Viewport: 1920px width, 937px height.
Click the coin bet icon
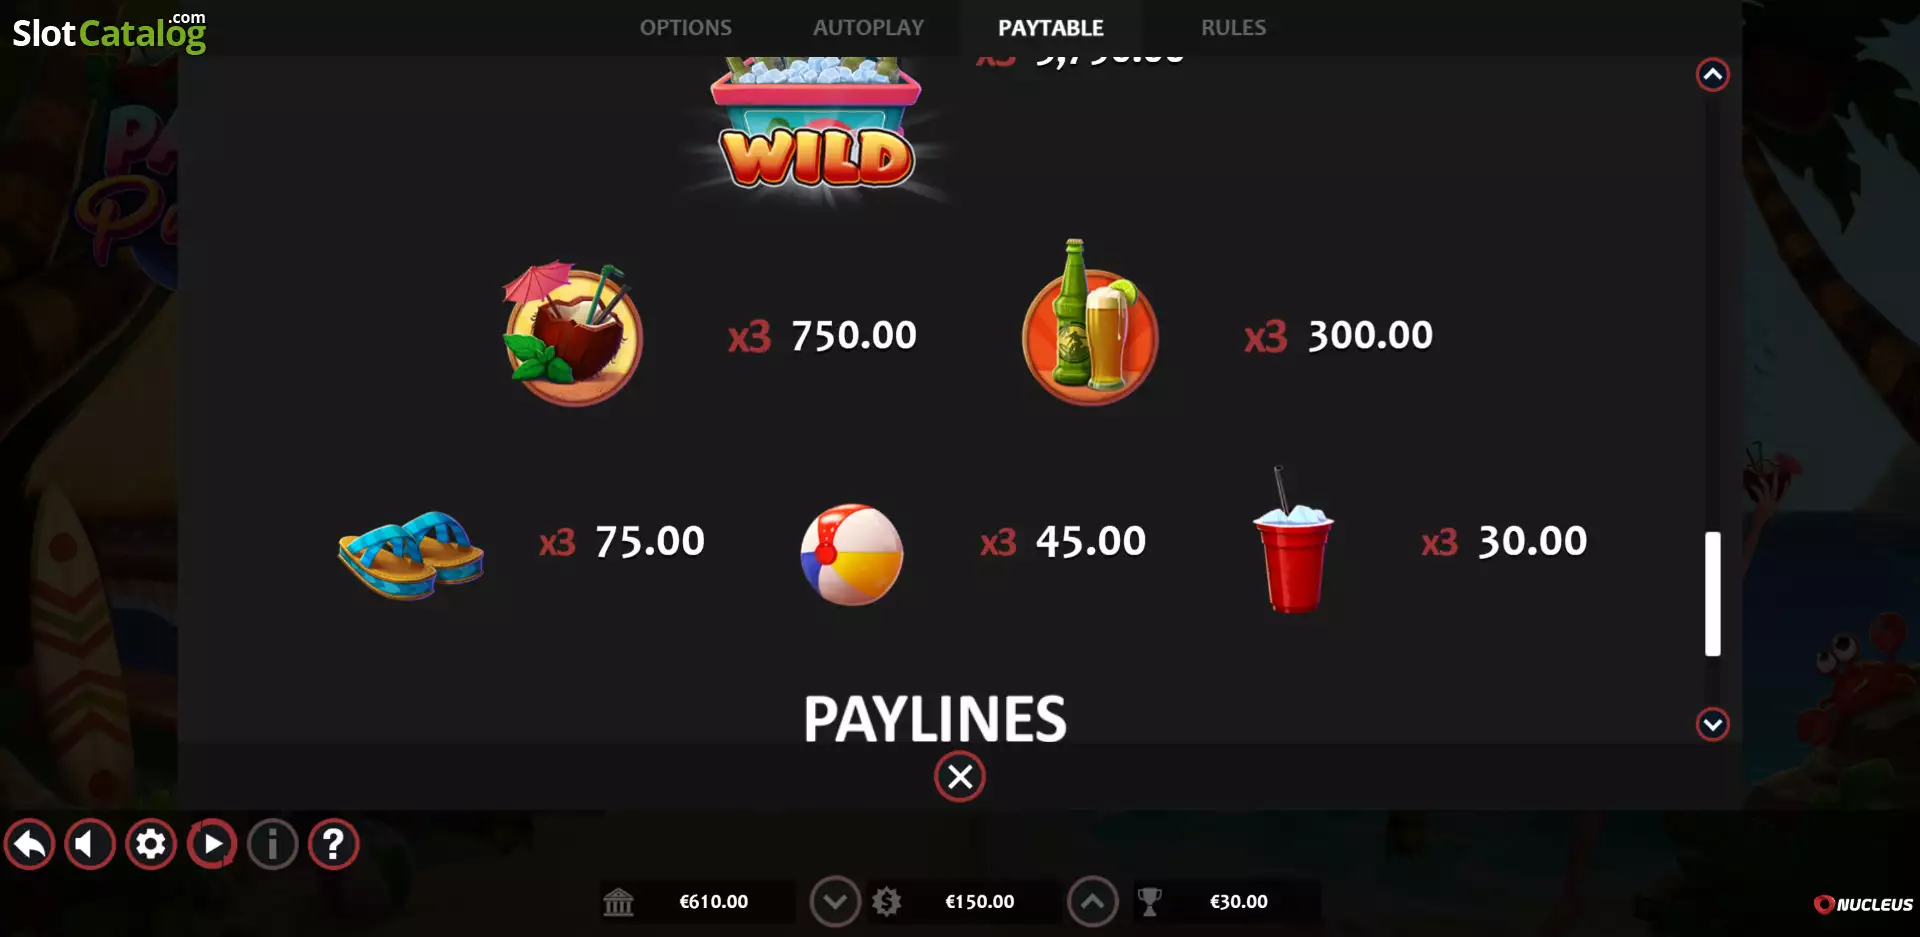coord(886,902)
